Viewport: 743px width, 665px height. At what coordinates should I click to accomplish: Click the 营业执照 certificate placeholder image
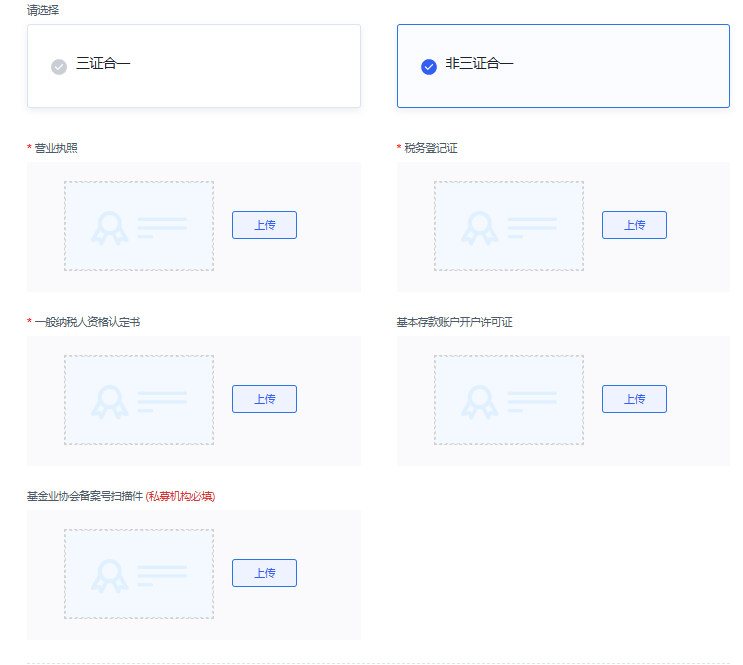[x=139, y=226]
